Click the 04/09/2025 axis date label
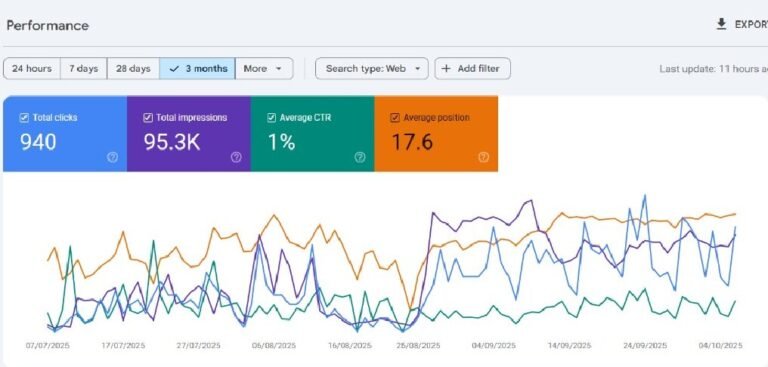 tap(494, 345)
